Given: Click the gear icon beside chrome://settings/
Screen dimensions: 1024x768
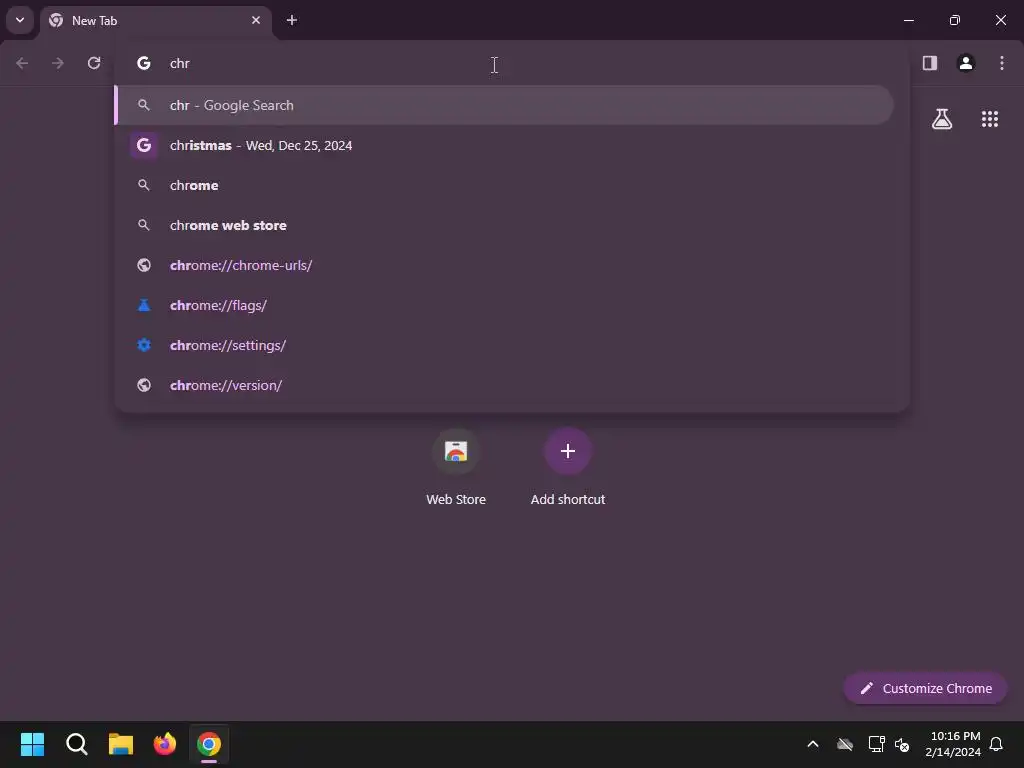Looking at the screenshot, I should [144, 345].
